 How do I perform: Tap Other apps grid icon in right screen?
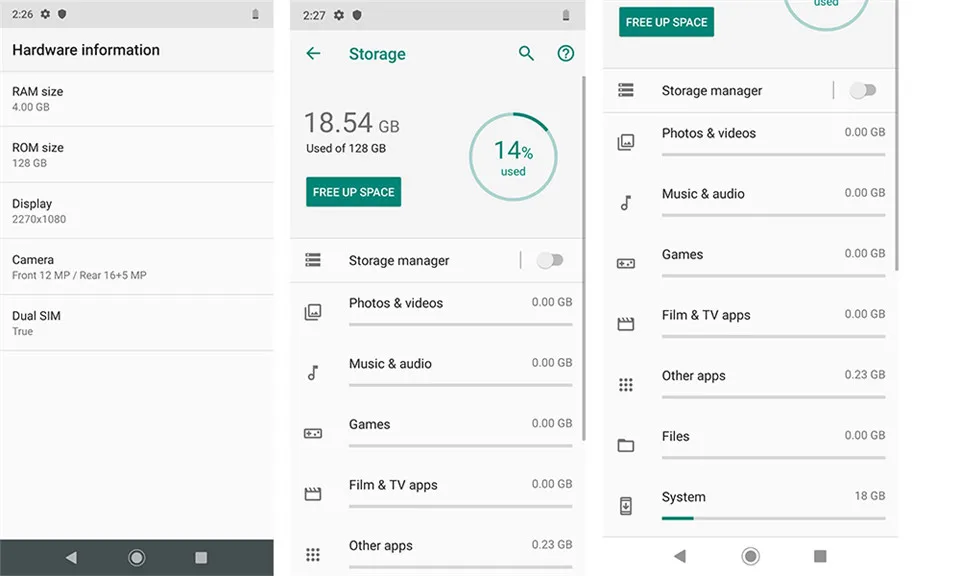coord(626,384)
